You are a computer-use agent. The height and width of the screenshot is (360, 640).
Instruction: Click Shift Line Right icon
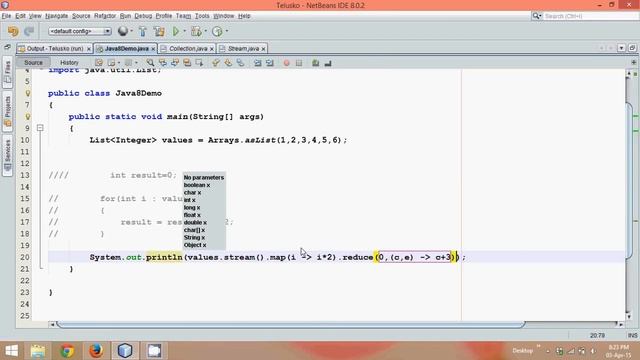click(270, 63)
